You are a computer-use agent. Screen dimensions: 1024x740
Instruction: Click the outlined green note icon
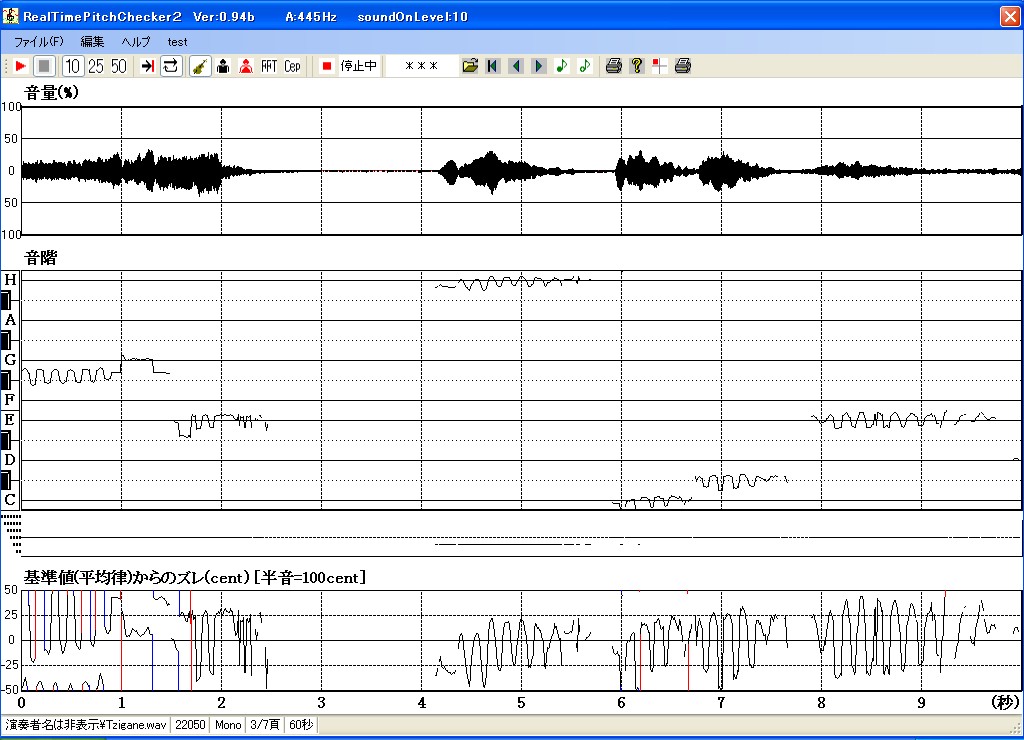click(584, 66)
